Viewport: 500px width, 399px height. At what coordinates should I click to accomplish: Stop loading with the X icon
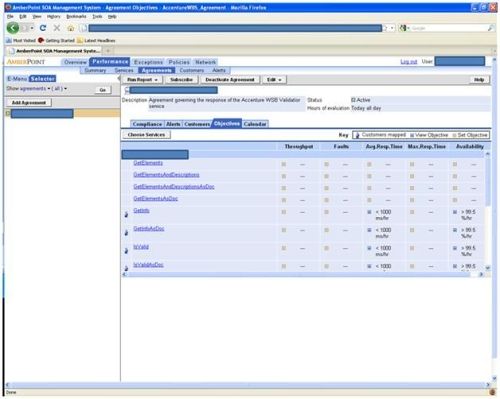tap(57, 28)
